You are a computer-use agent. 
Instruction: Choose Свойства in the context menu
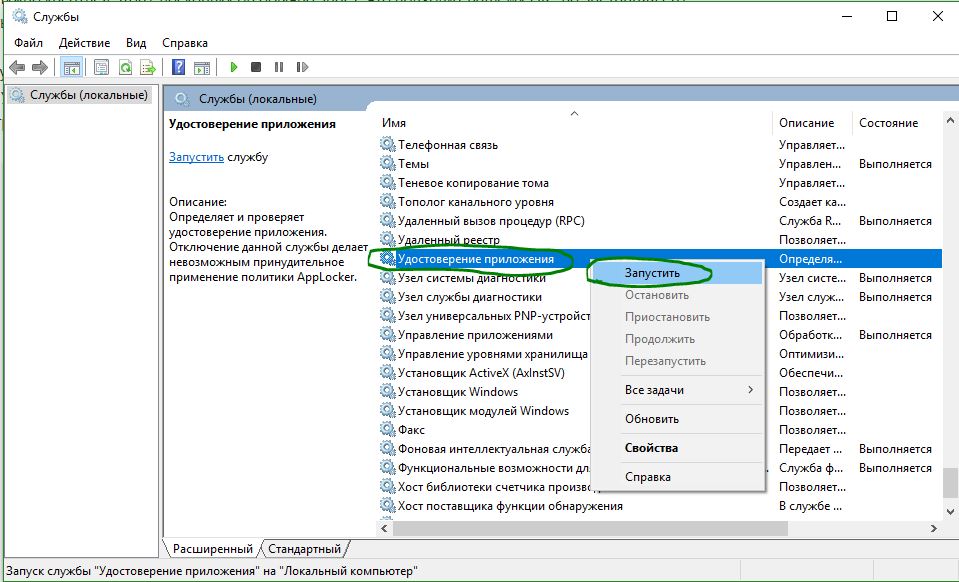678,448
